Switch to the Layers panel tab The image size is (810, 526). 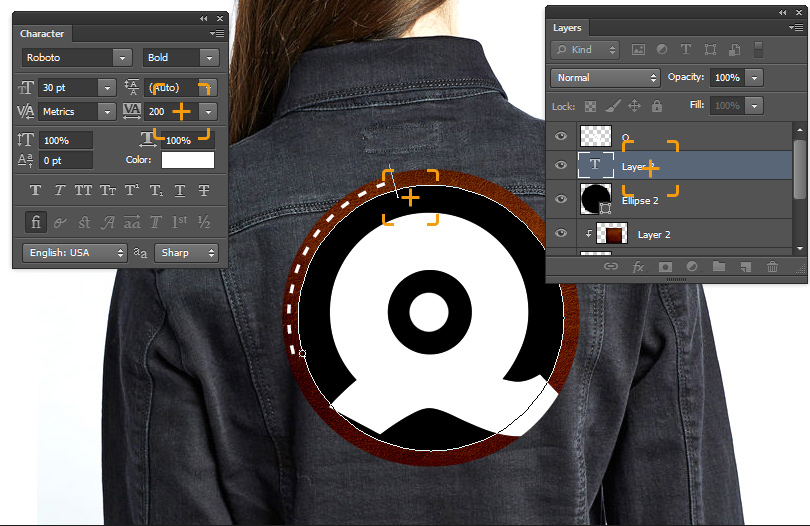(567, 28)
